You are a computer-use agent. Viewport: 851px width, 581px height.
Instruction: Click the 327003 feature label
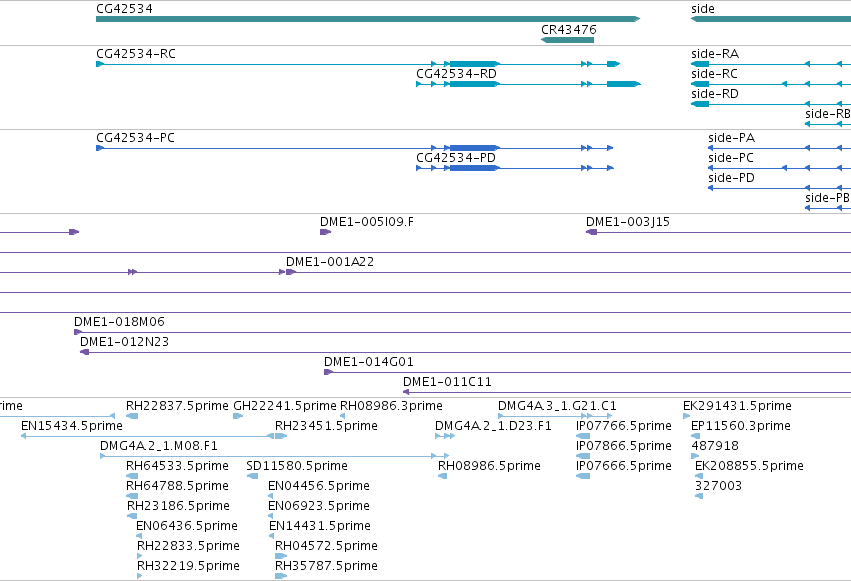718,486
